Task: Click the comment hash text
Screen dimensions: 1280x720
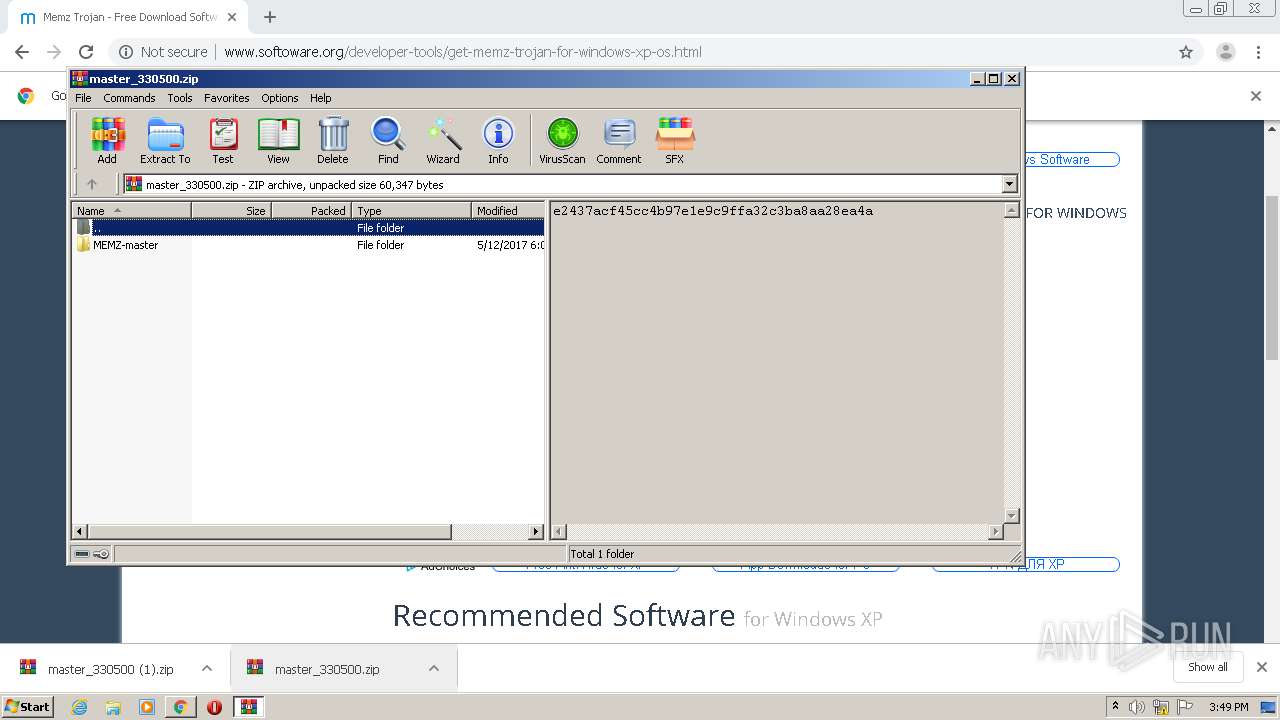Action: click(x=713, y=211)
